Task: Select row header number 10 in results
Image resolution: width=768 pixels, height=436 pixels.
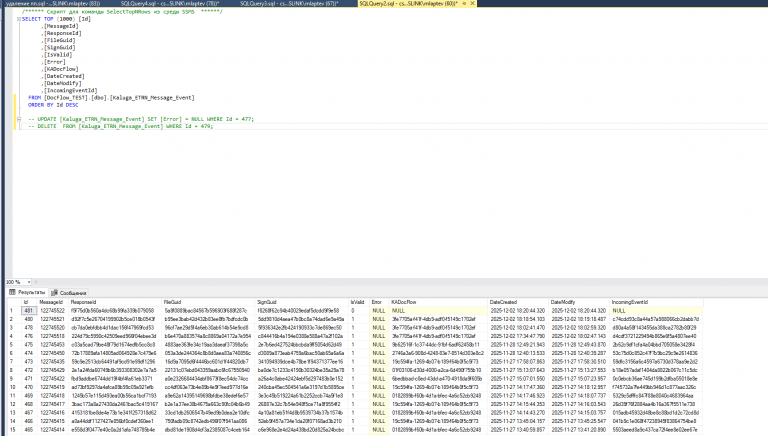Action: point(13,387)
